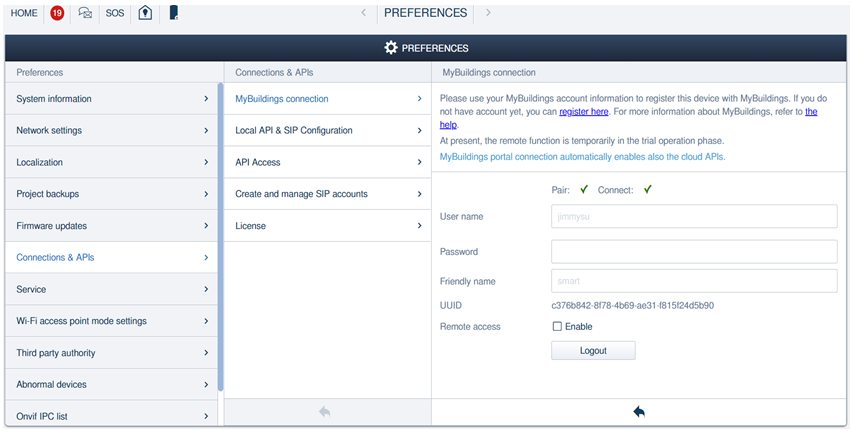Screen dimensions: 852x431
Task: Go to next page with right arrow beside PREFERENCES
Action: (x=488, y=13)
